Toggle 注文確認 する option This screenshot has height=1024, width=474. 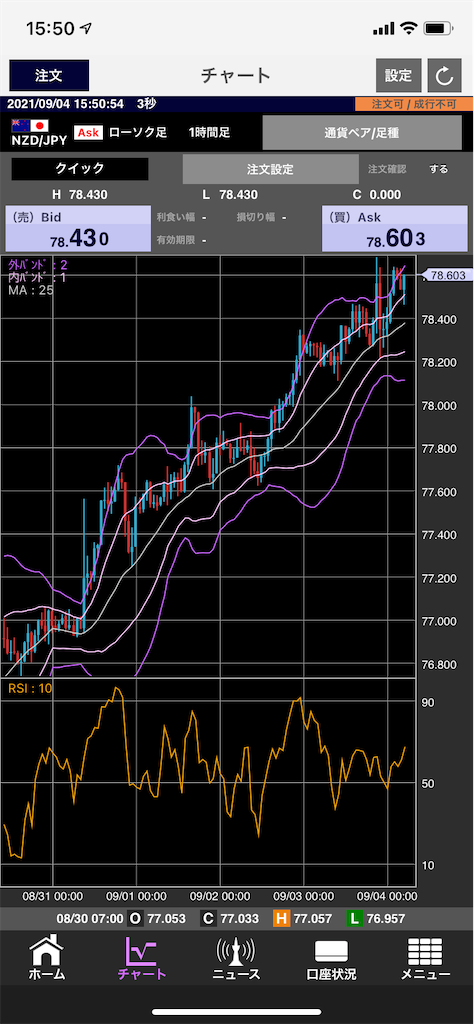439,169
